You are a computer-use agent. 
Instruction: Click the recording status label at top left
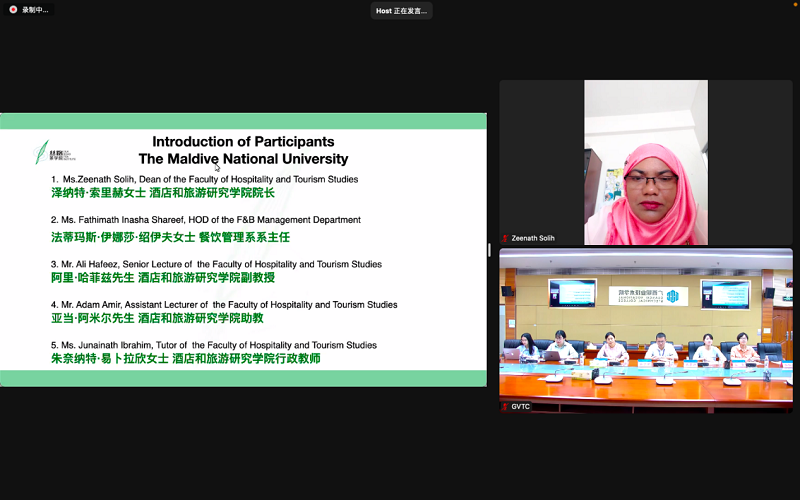pyautogui.click(x=35, y=10)
